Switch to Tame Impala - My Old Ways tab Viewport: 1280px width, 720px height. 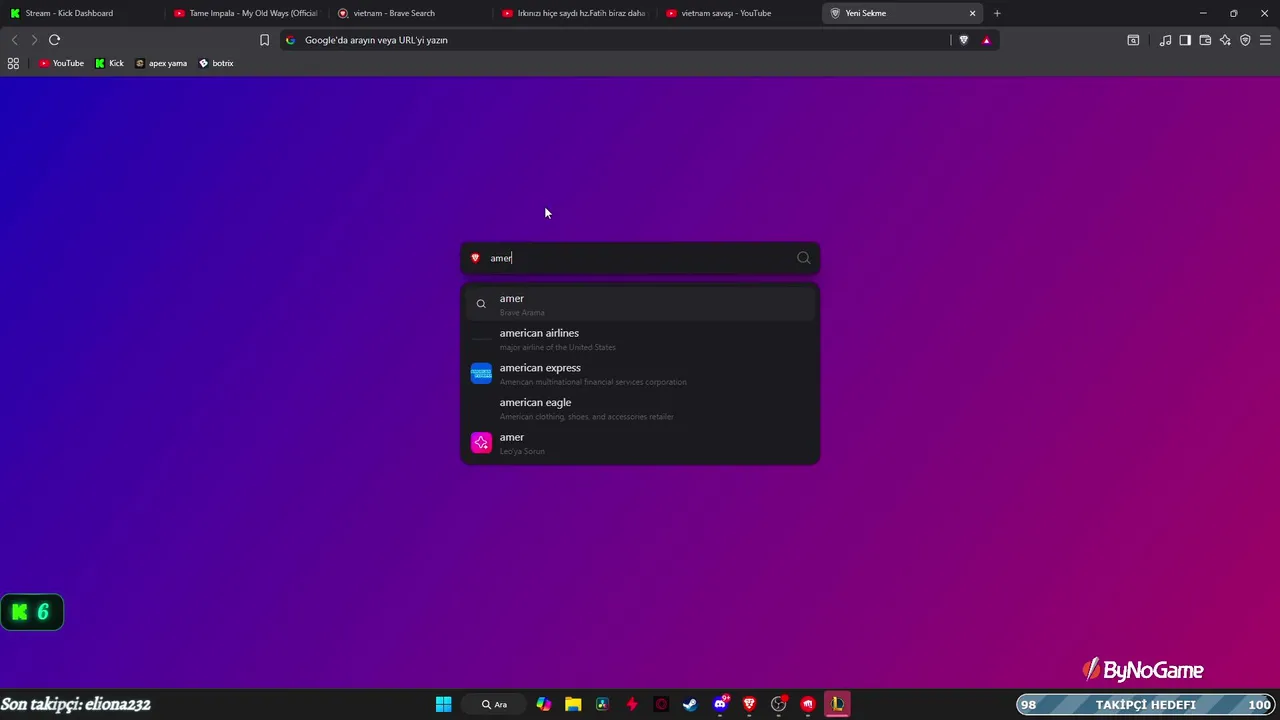point(245,13)
